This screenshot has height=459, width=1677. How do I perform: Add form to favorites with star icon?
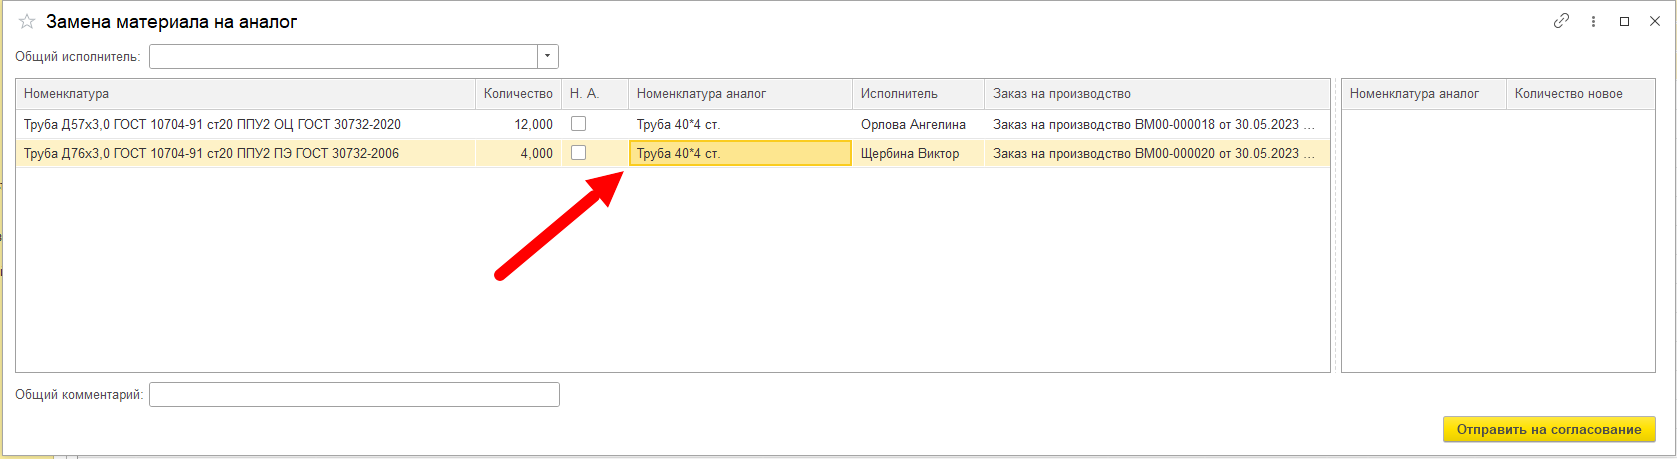pos(27,21)
